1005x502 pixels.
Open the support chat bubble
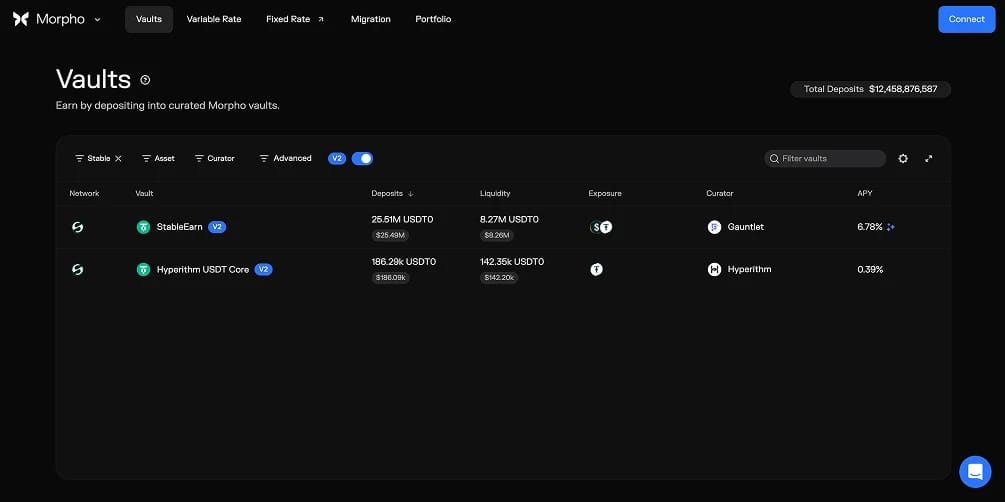(975, 472)
